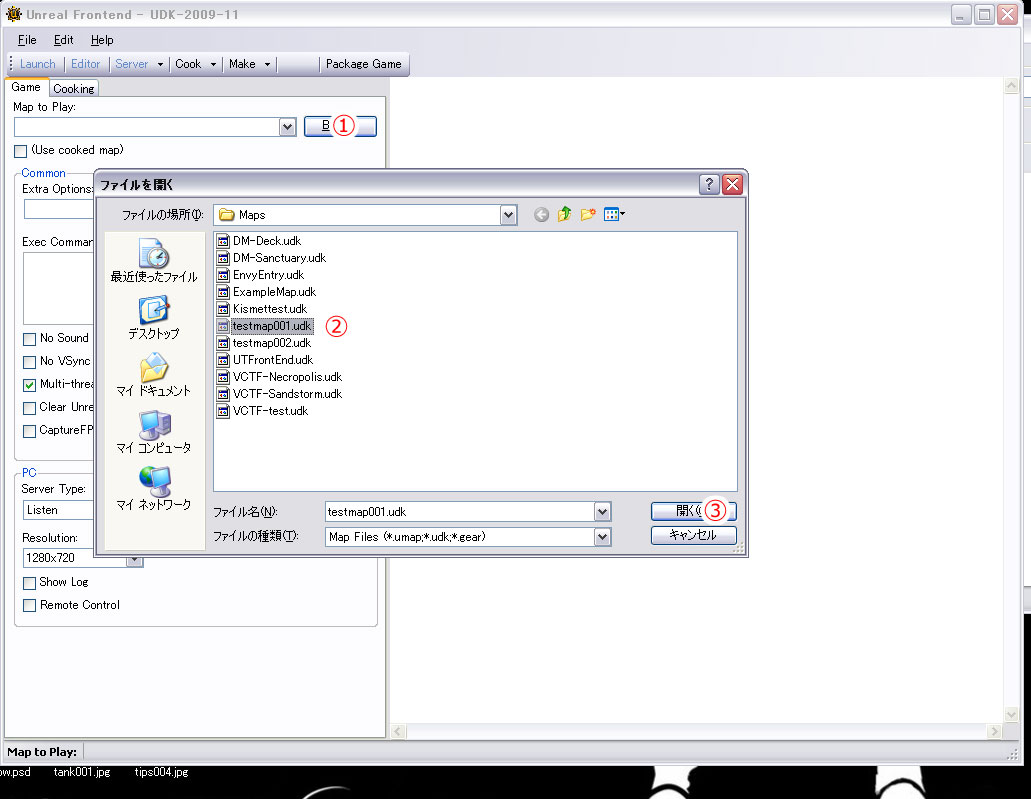1031x799 pixels.
Task: Open the Server toolbar dropdown arrow
Action: [160, 64]
